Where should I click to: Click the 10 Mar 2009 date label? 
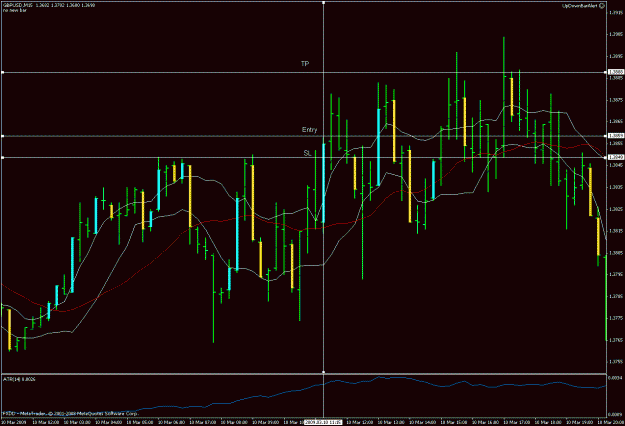click(x=14, y=422)
